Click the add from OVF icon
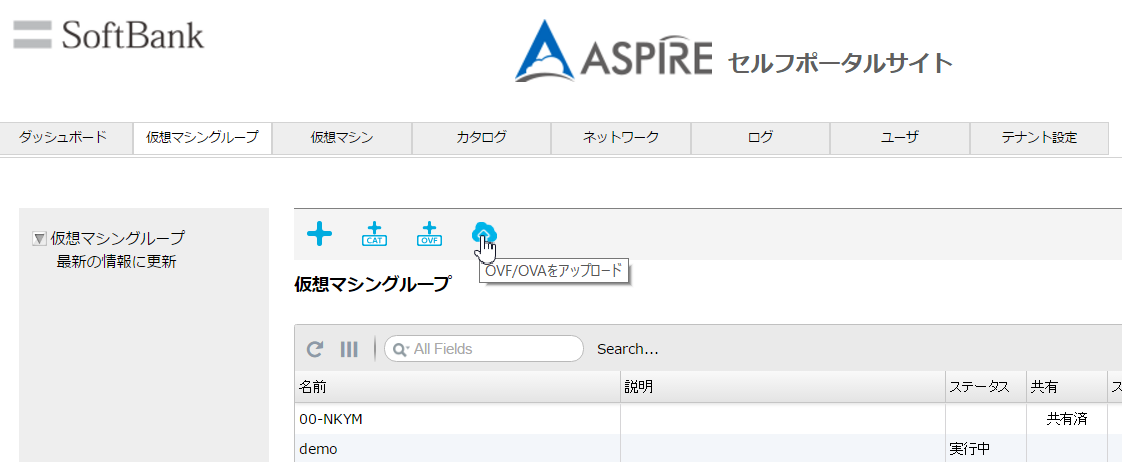Viewport: 1122px width, 462px height. [429, 234]
